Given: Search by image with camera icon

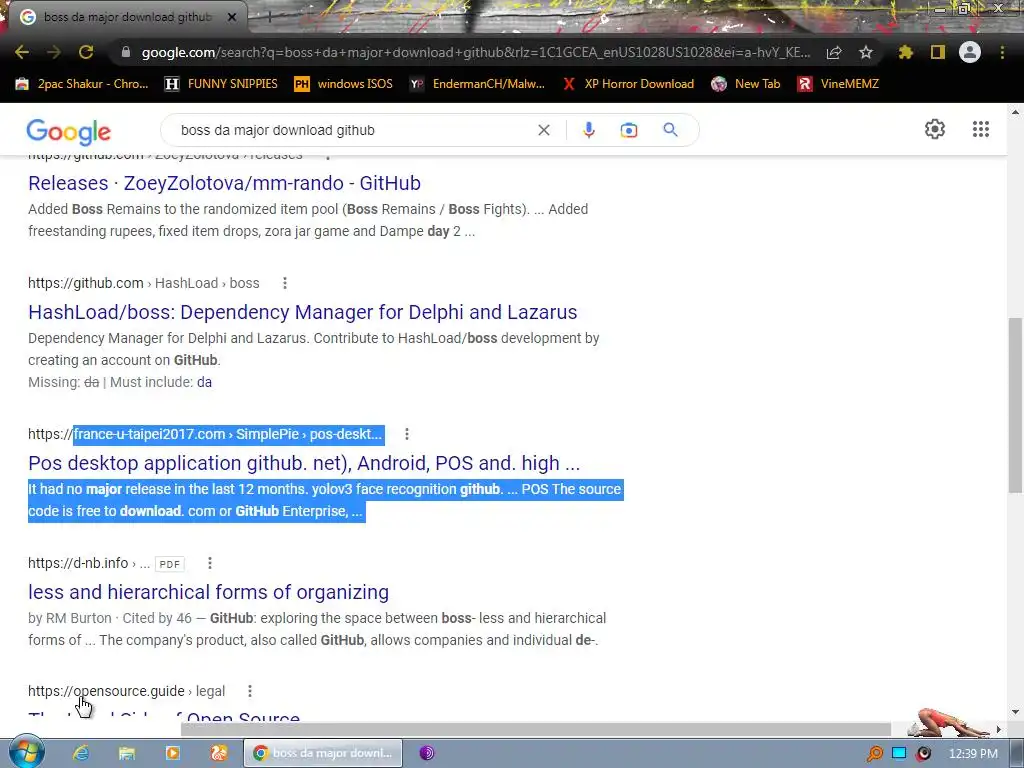Looking at the screenshot, I should pos(628,130).
